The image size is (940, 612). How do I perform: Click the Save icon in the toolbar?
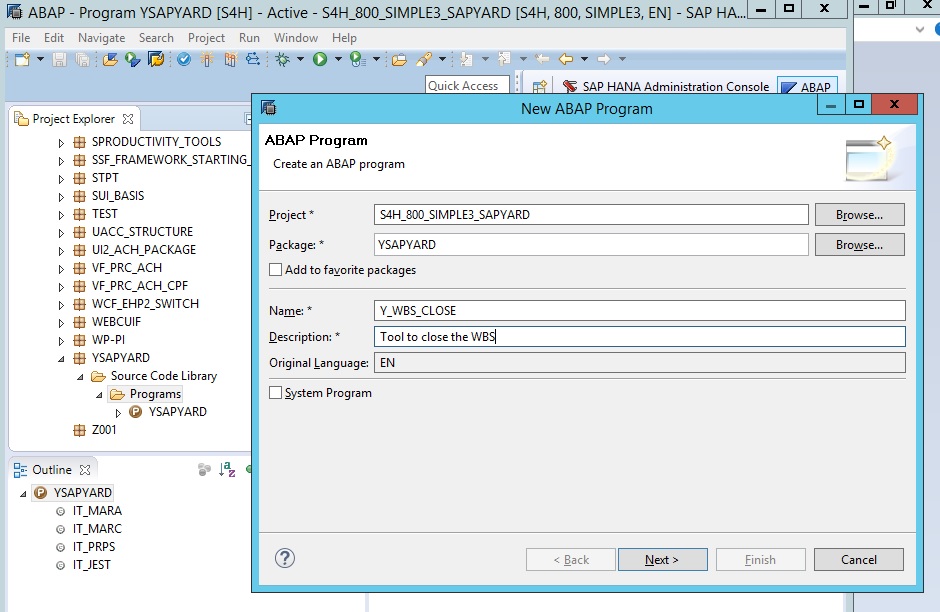pyautogui.click(x=59, y=59)
